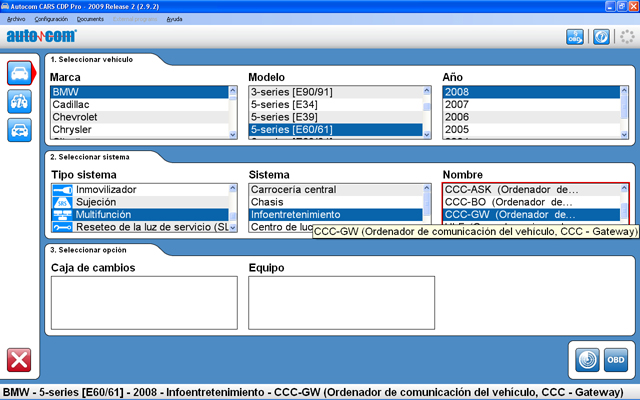Open the Documents menu
The width and height of the screenshot is (640, 400).
coord(90,19)
